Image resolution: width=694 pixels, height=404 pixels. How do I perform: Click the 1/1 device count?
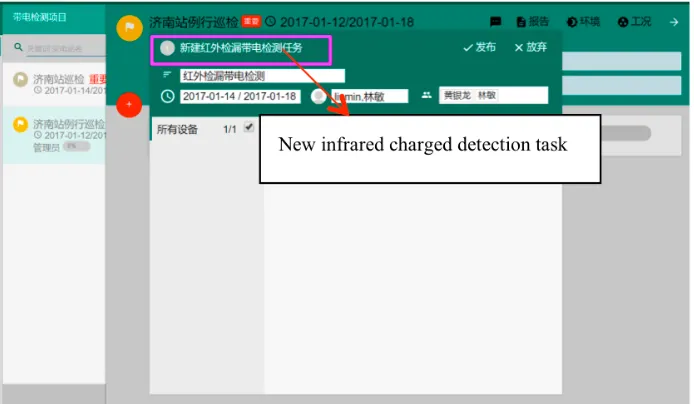pos(230,129)
